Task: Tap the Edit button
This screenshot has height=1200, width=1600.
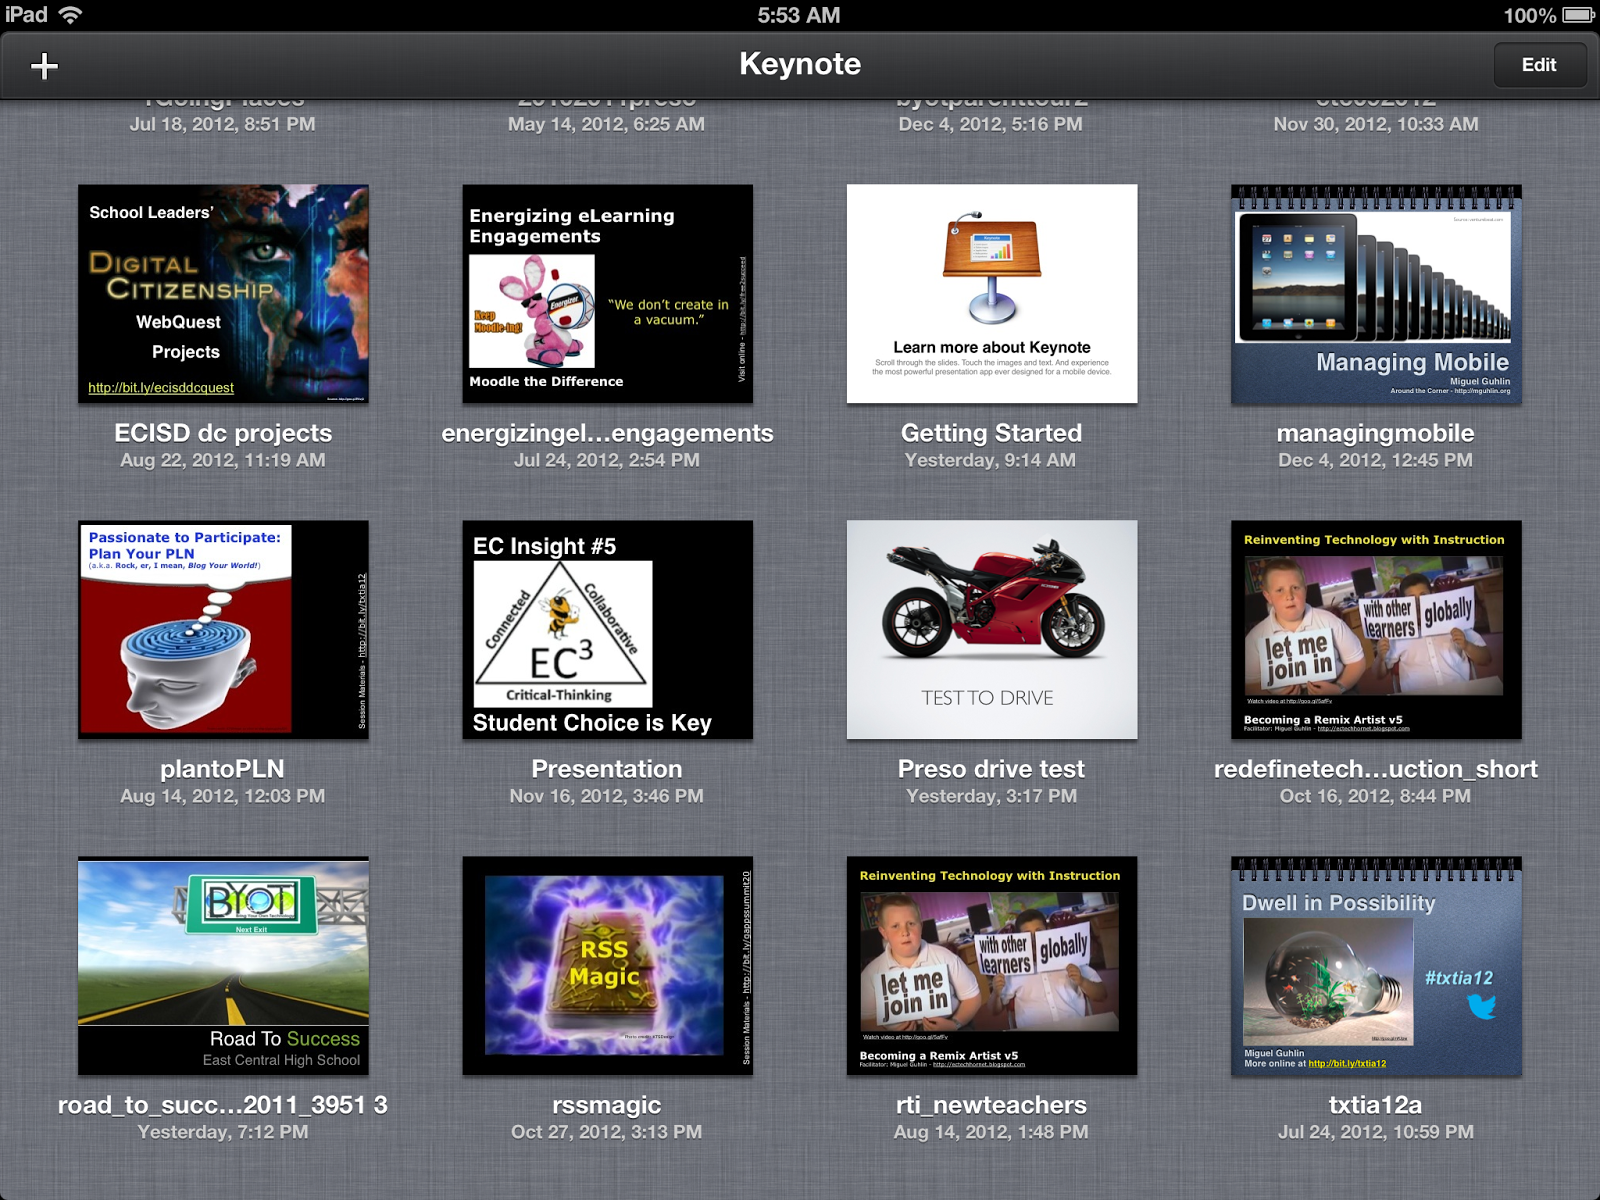Action: pos(1539,65)
